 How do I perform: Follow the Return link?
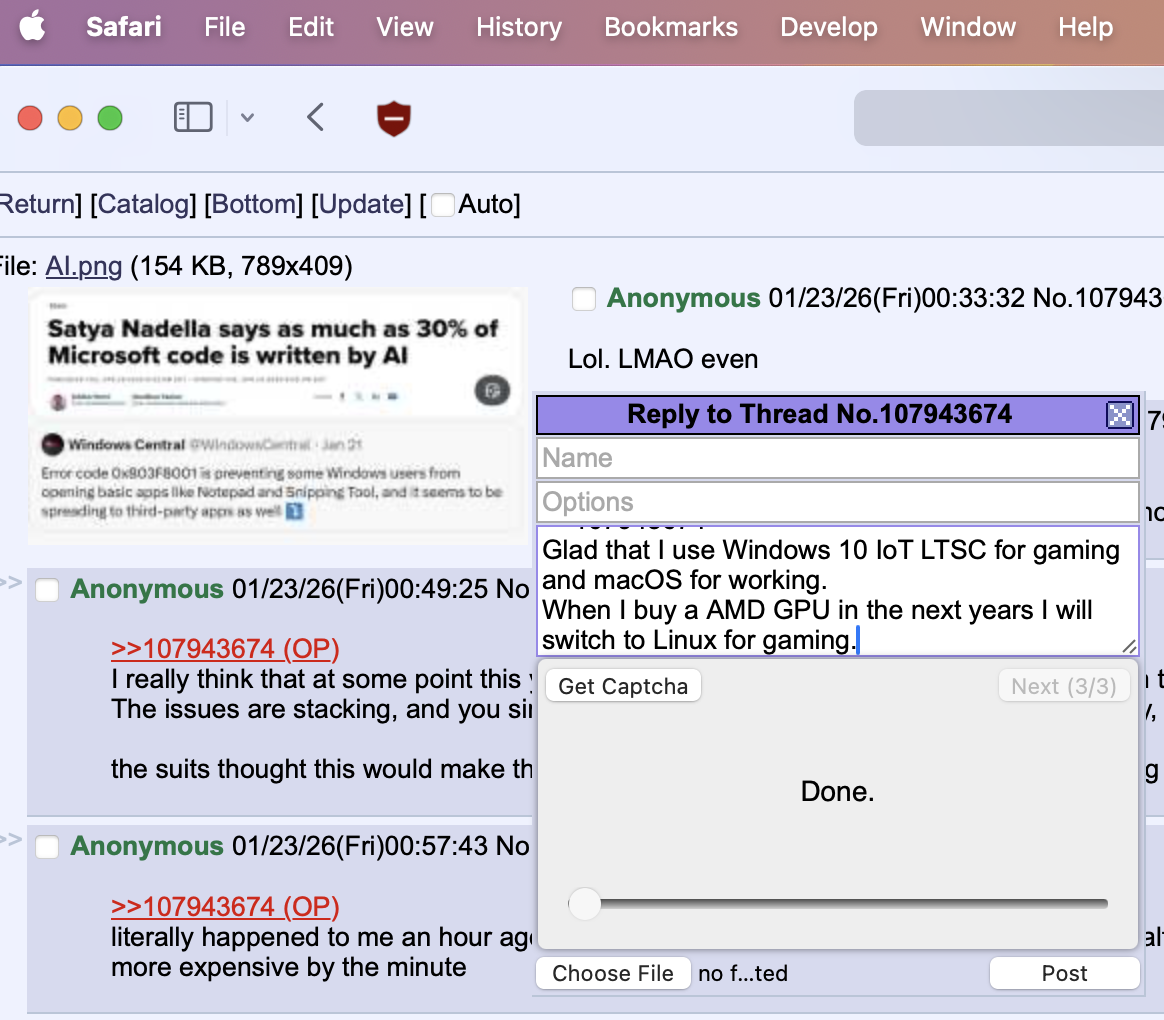coord(37,203)
